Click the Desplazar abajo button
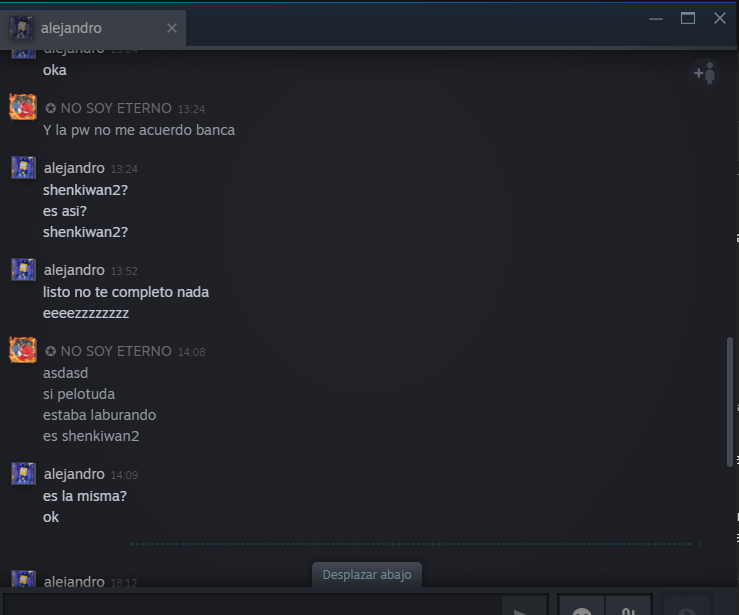The width and height of the screenshot is (739, 615). point(367,574)
